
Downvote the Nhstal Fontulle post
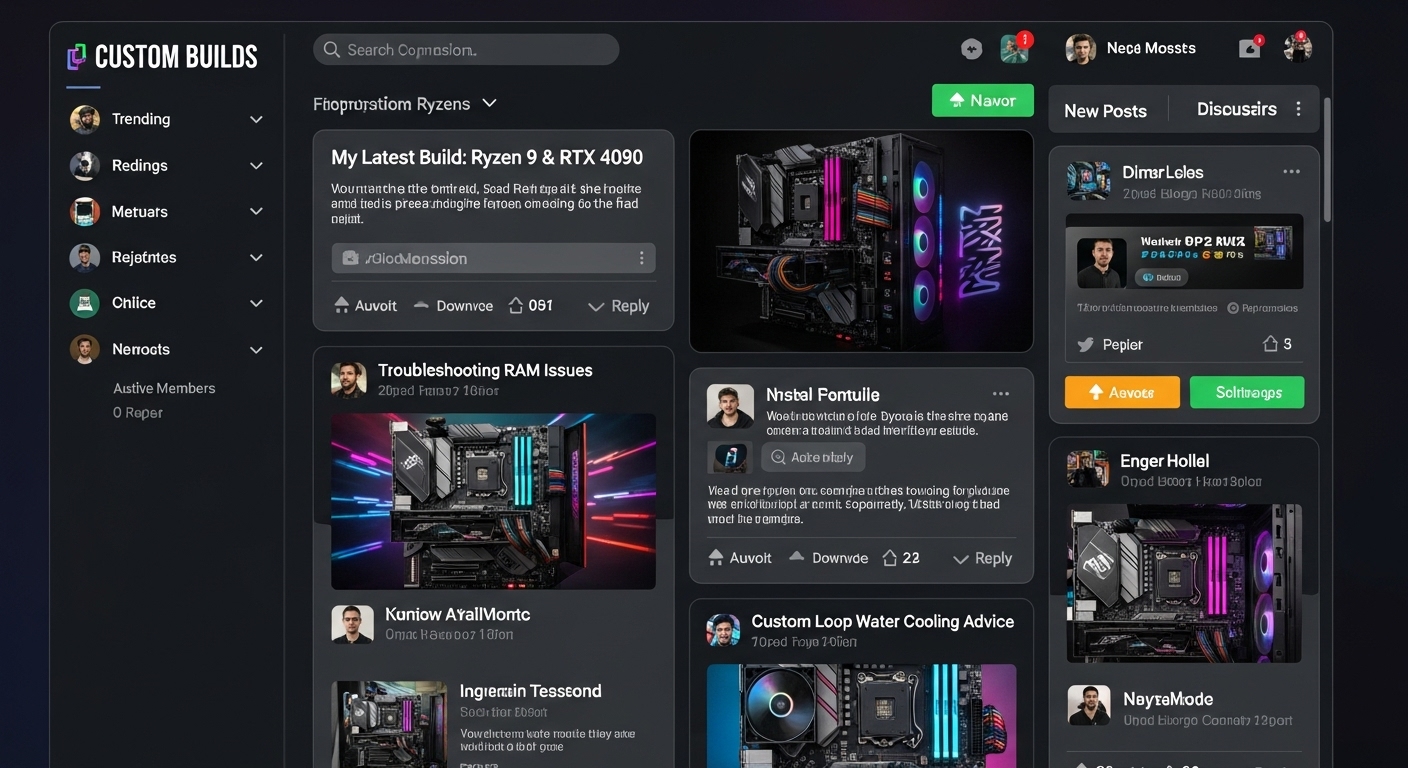[829, 558]
